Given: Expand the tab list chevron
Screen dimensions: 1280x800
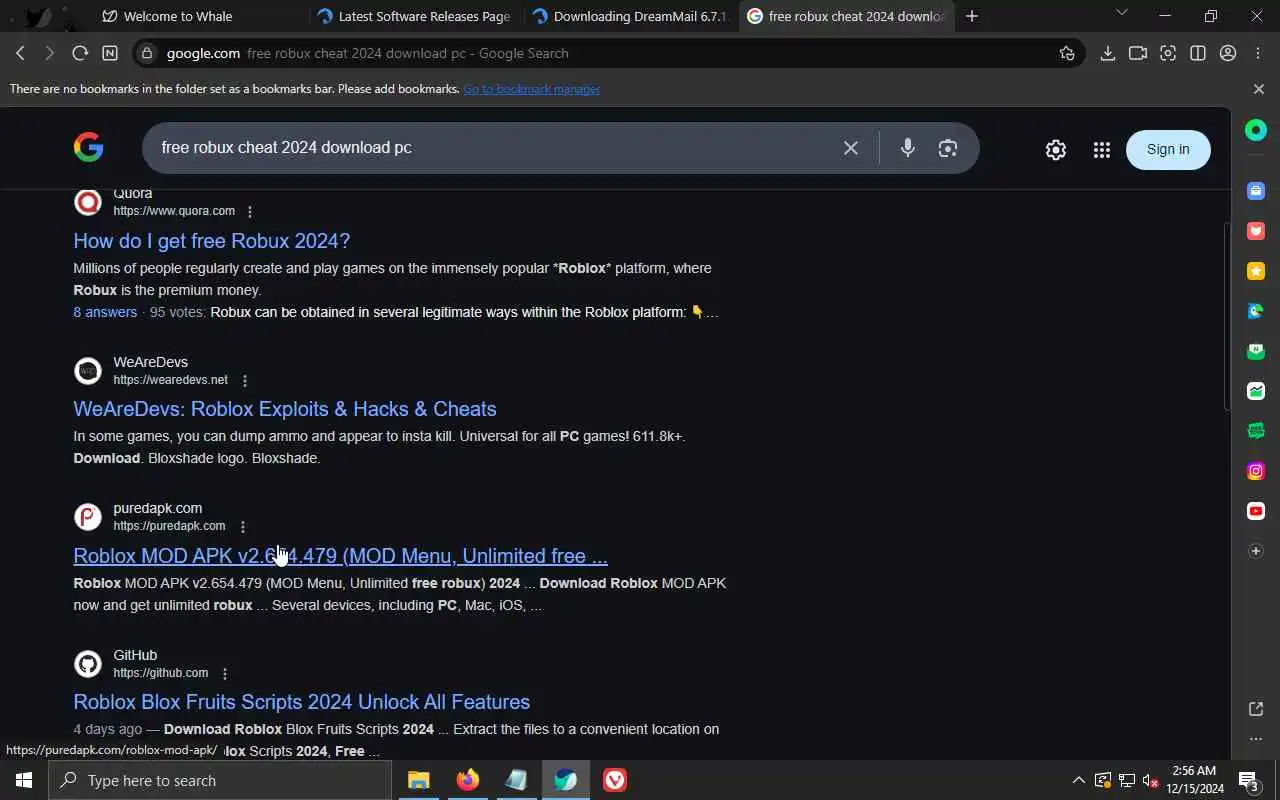Looking at the screenshot, I should coord(1121,13).
